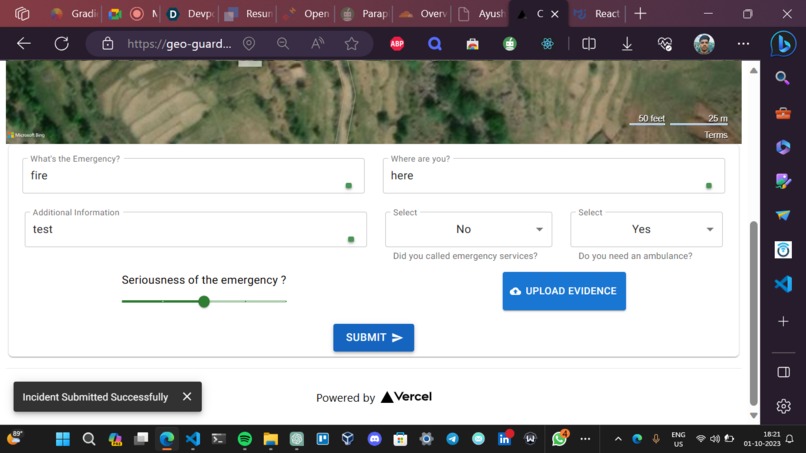
Task: Open the split screen icon
Action: [589, 44]
